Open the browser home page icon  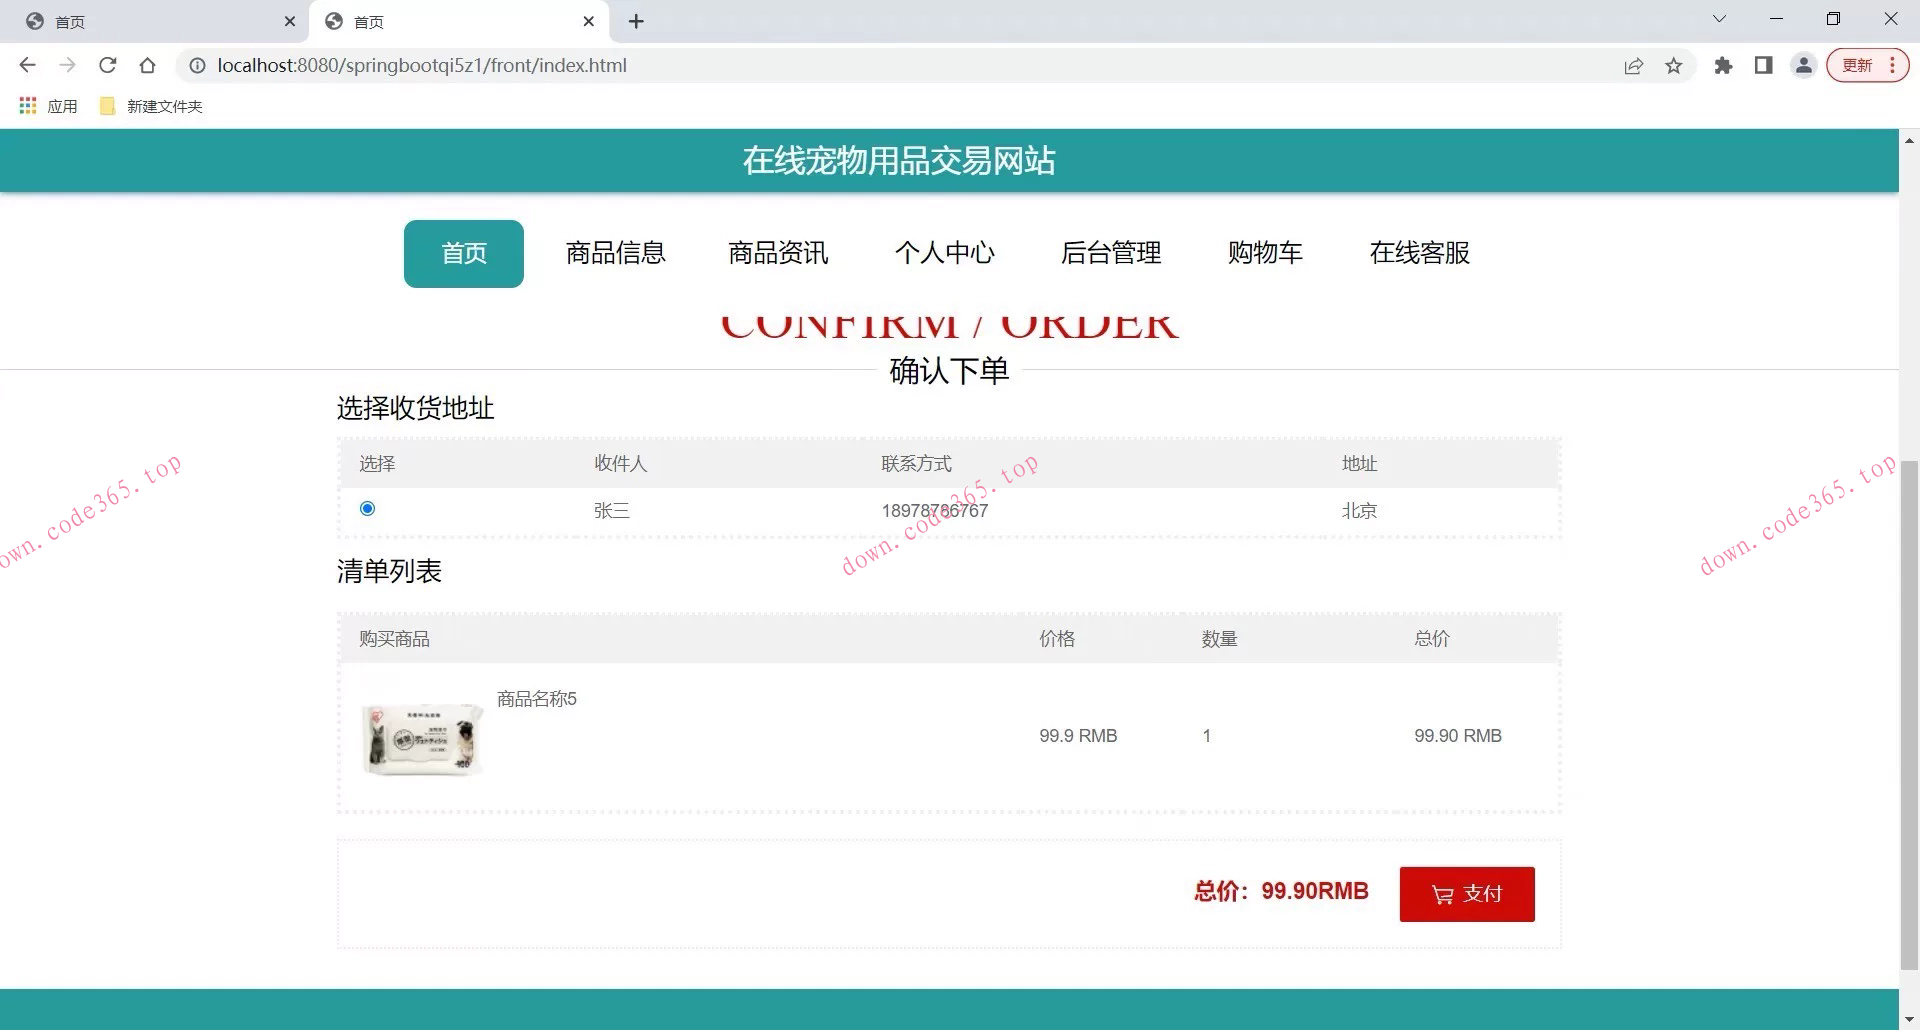(148, 65)
